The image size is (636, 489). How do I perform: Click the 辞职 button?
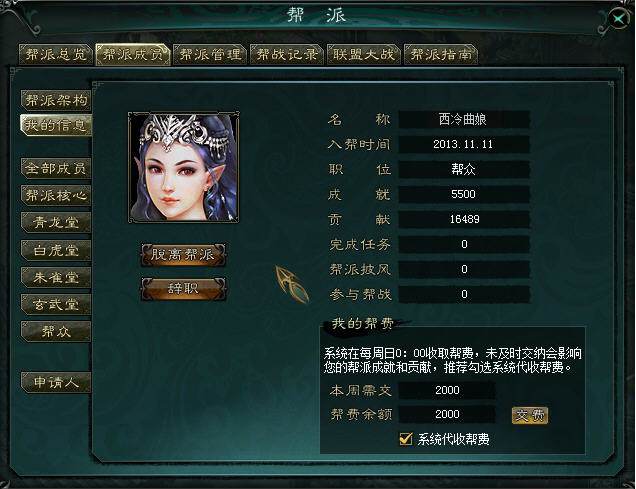pos(183,289)
